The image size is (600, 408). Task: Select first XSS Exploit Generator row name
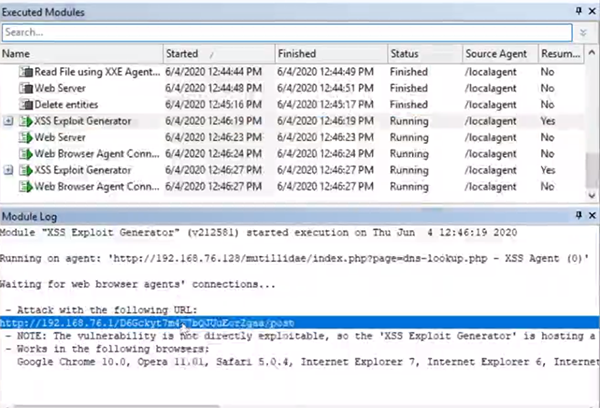tap(83, 121)
